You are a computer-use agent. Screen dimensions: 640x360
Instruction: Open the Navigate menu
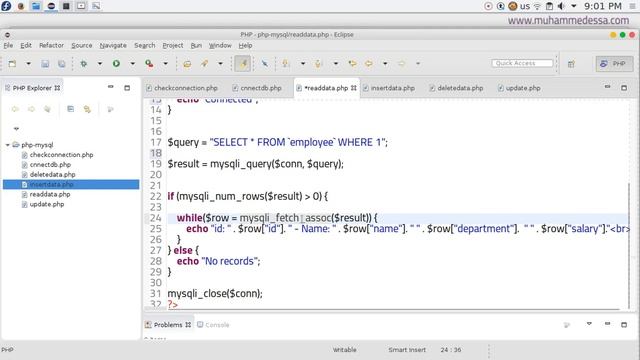[113, 45]
